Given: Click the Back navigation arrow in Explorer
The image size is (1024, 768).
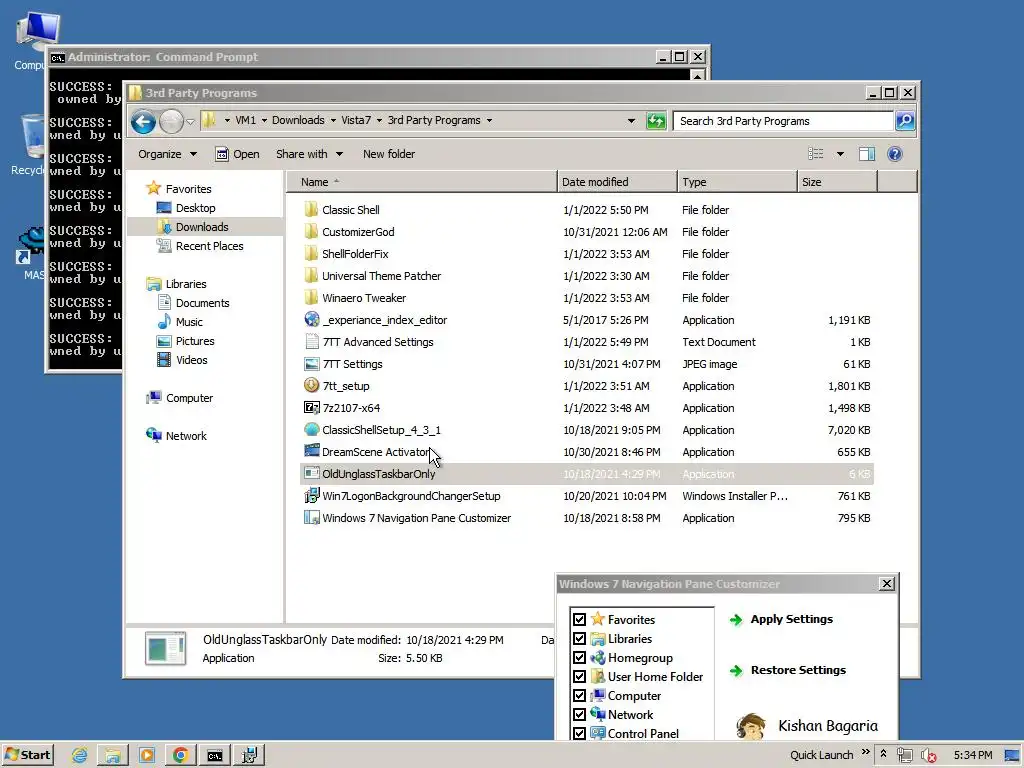Looking at the screenshot, I should [x=143, y=121].
